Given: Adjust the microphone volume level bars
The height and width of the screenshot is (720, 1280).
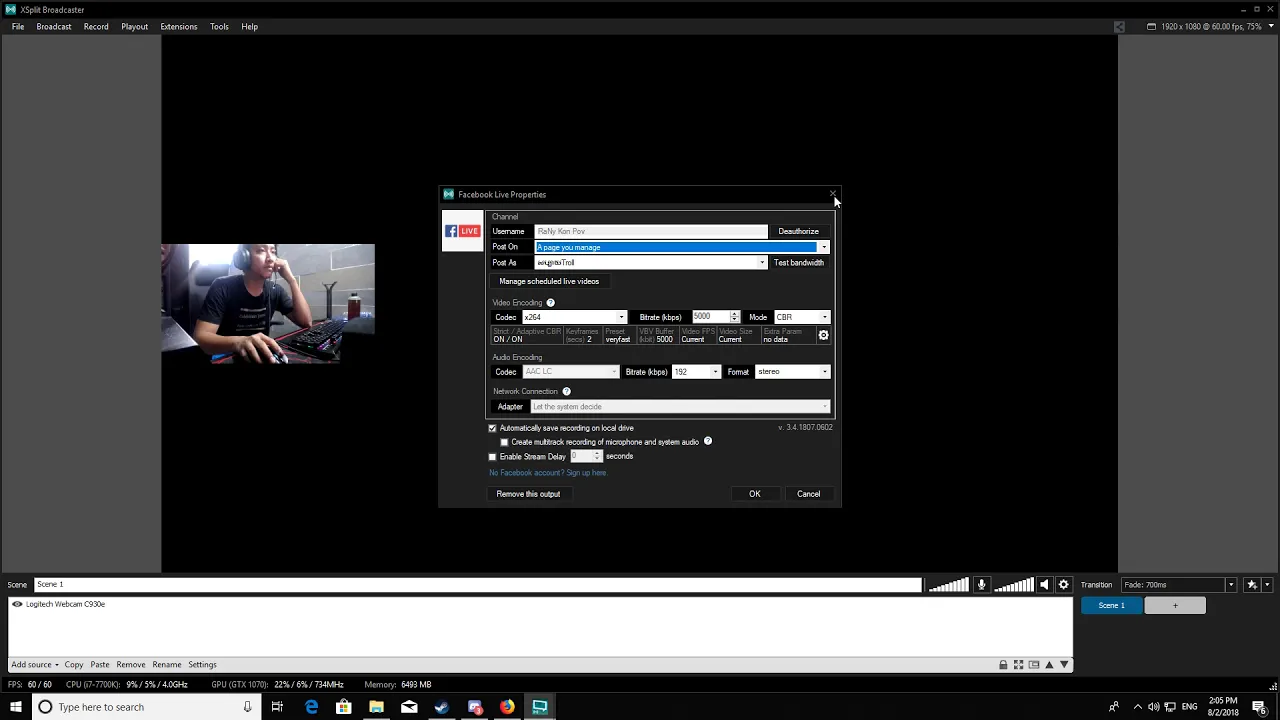Looking at the screenshot, I should click(x=949, y=585).
